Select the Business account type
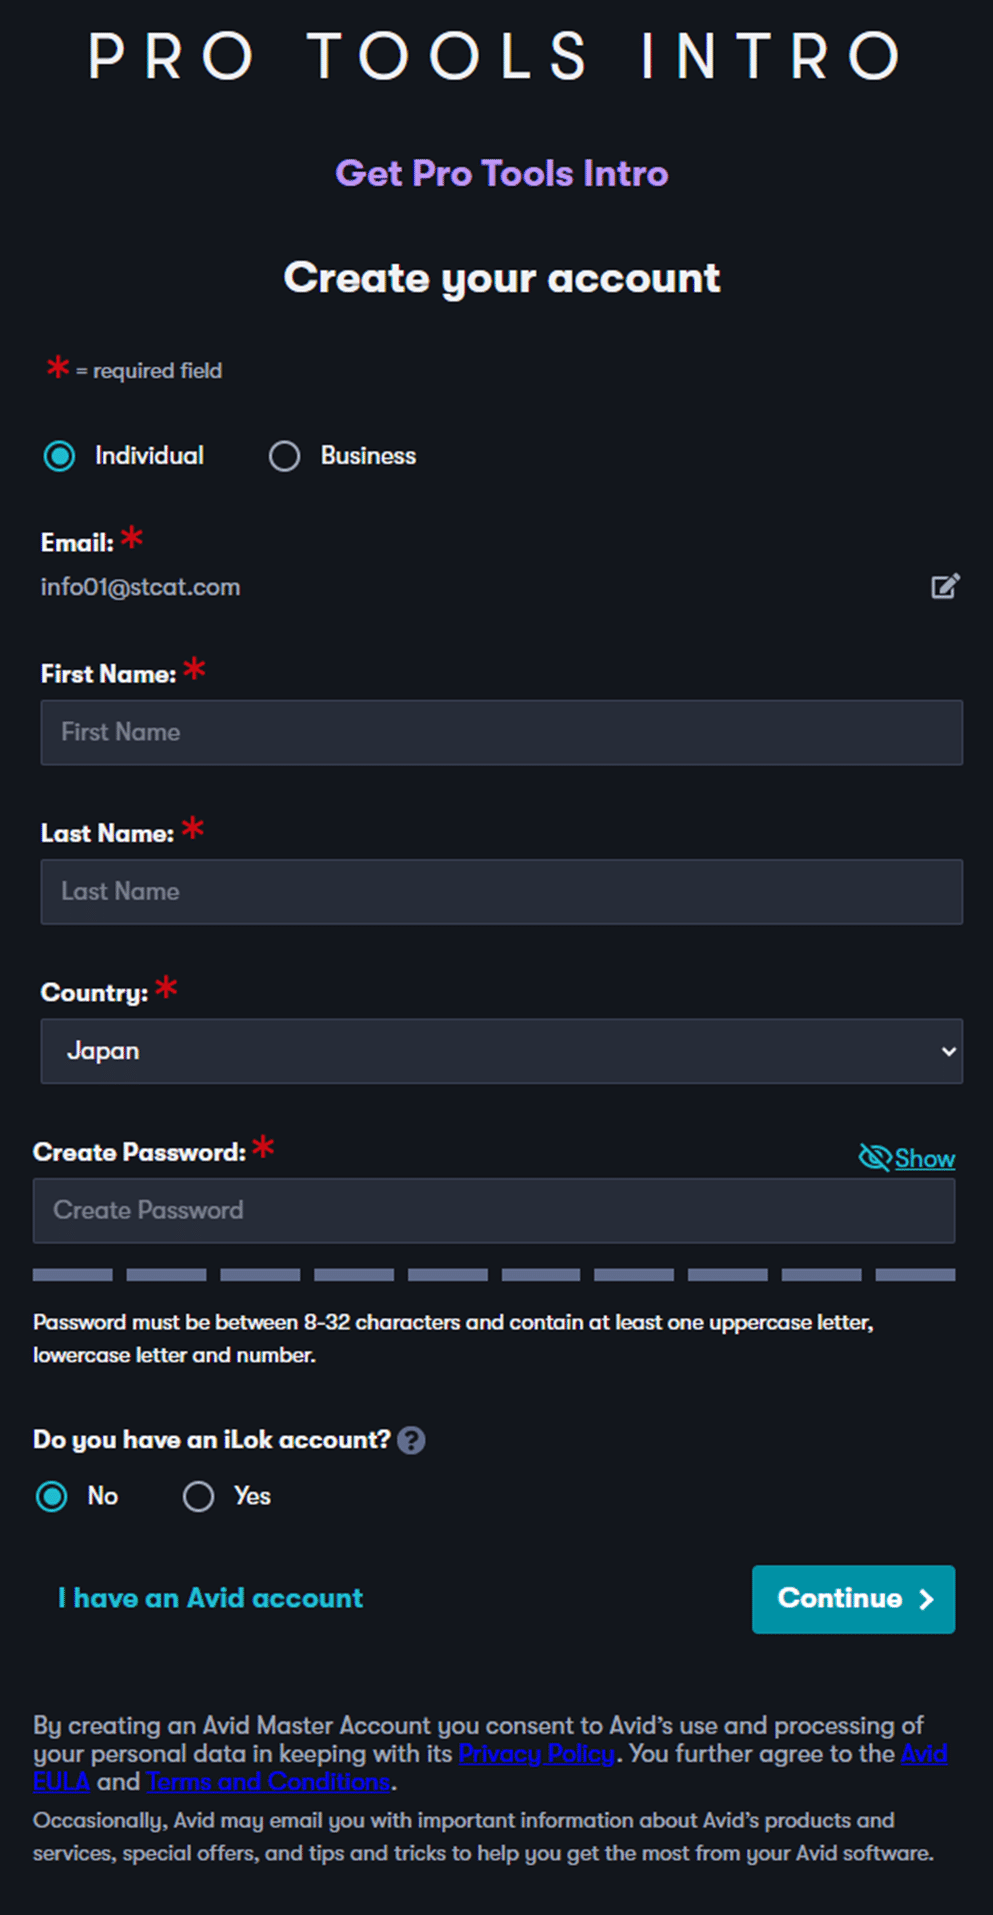The width and height of the screenshot is (993, 1915). tap(285, 456)
